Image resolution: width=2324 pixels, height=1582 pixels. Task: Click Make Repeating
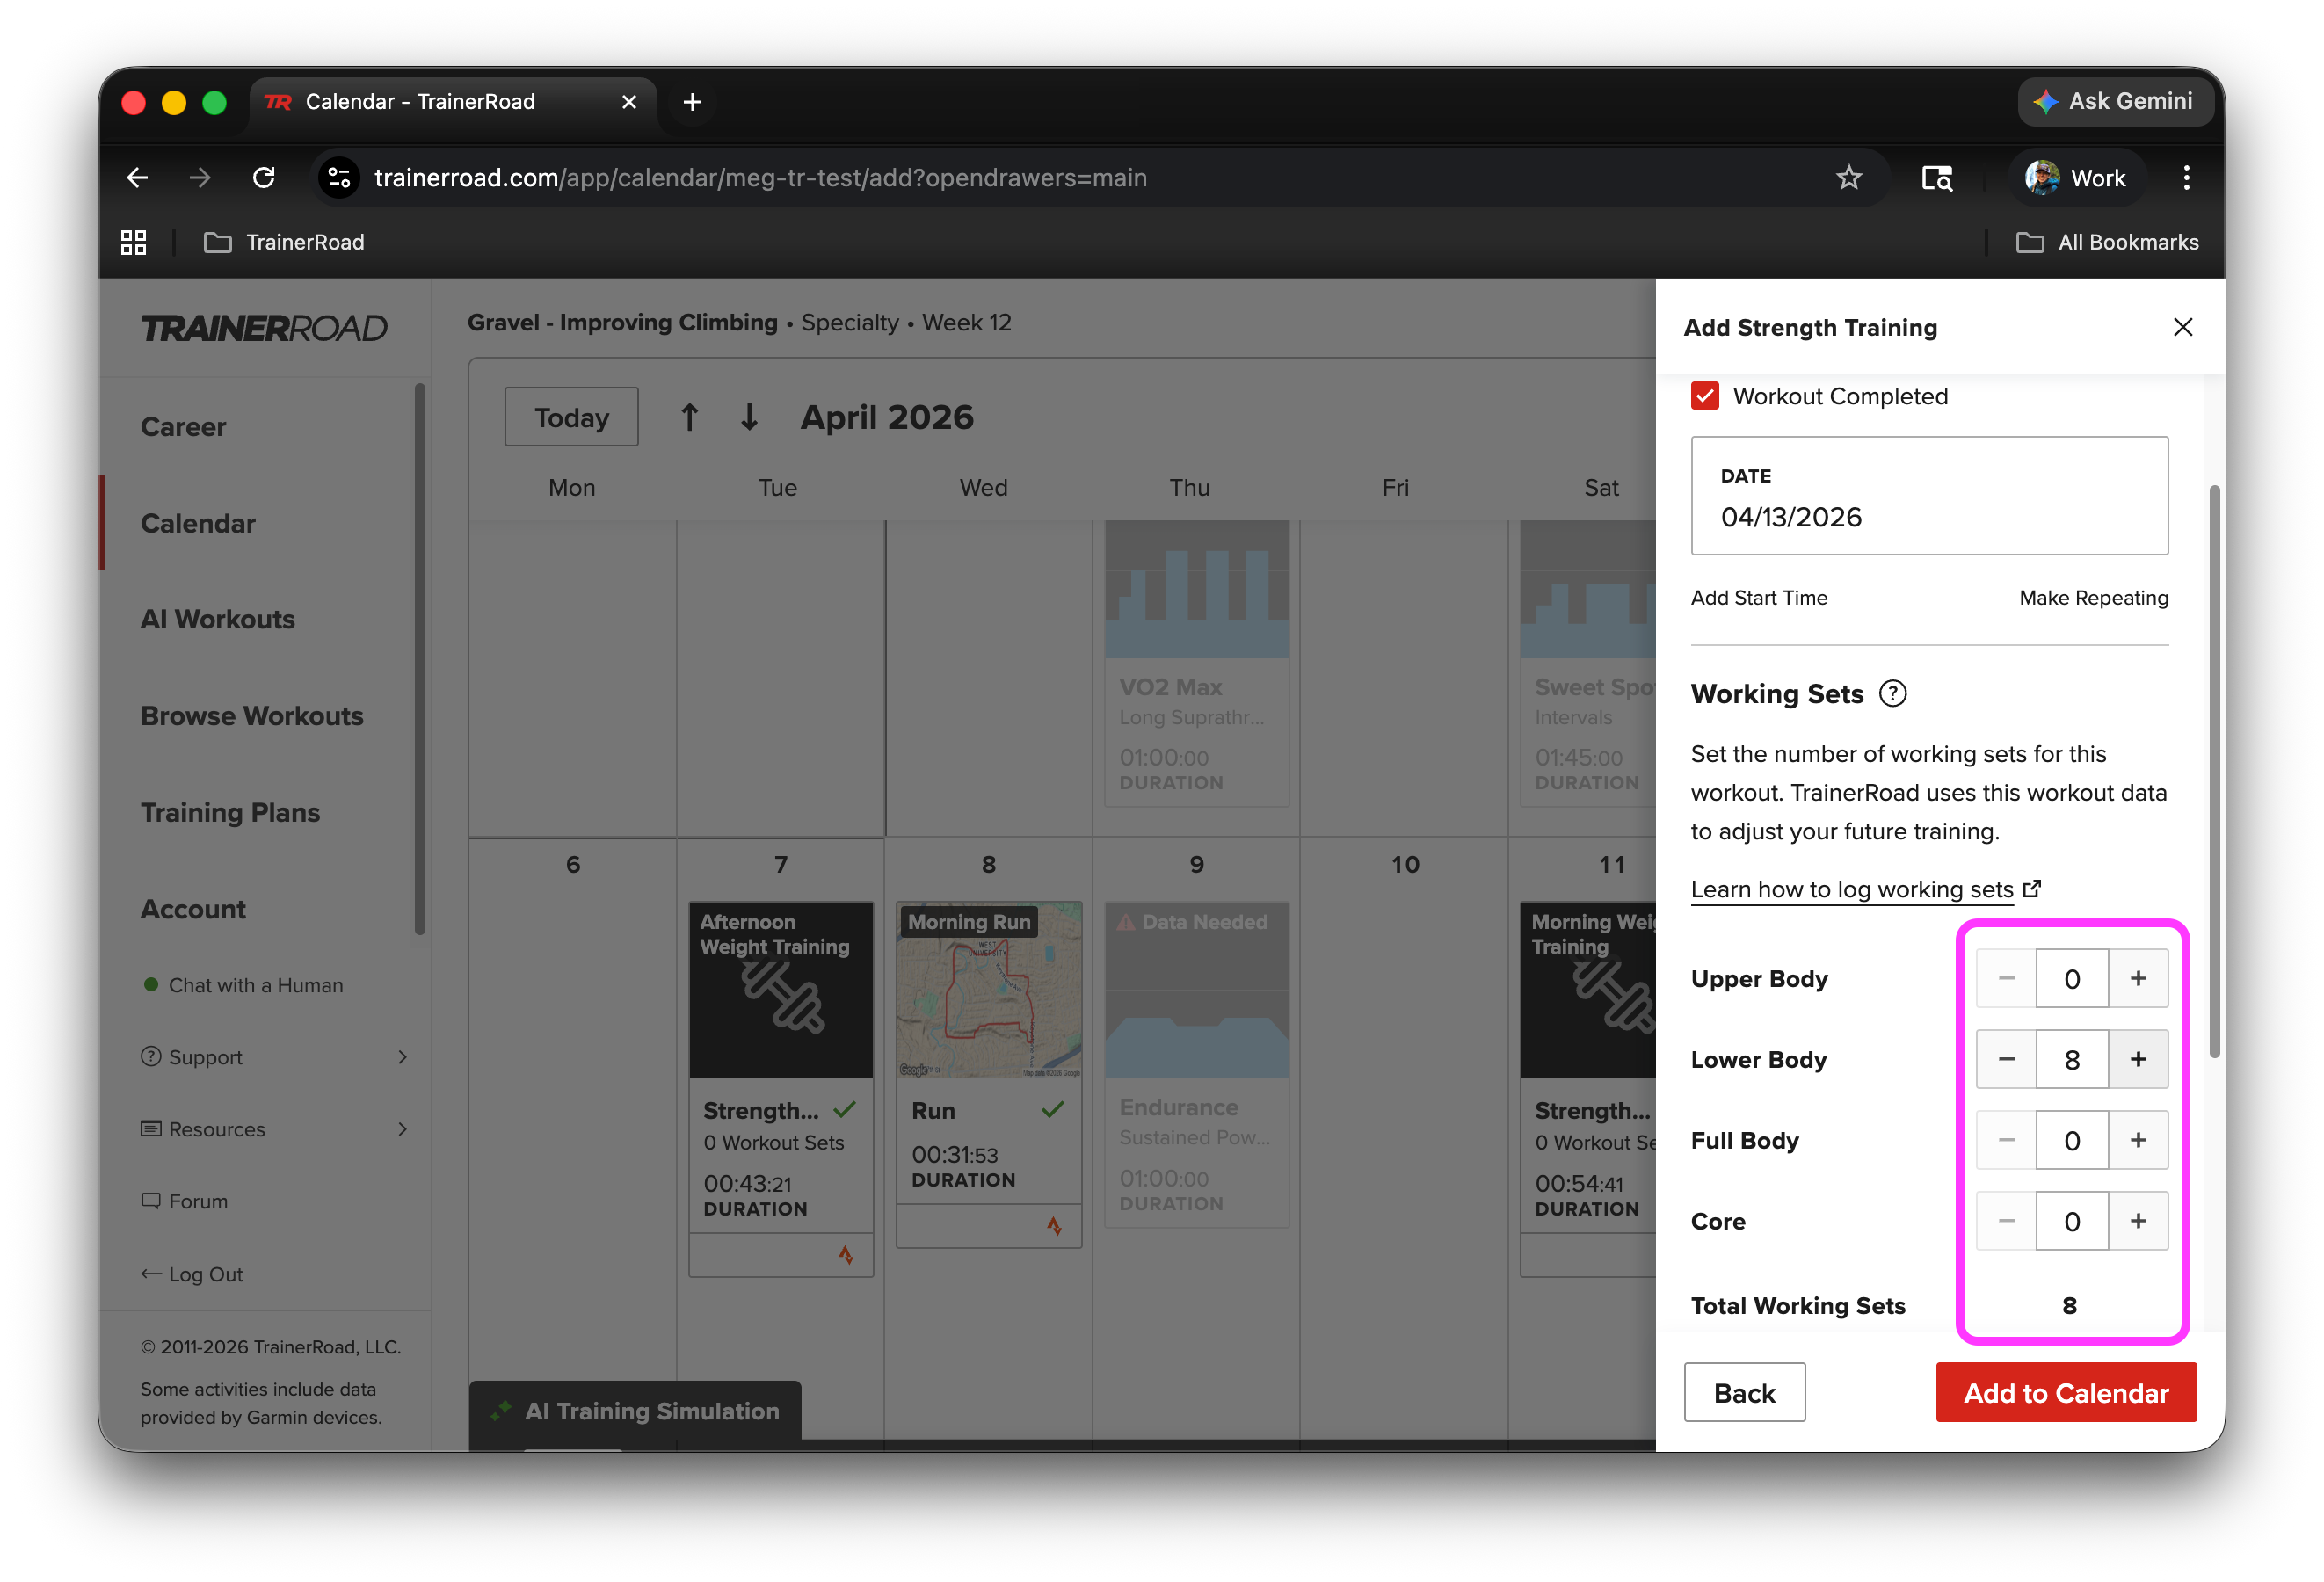click(x=2094, y=598)
